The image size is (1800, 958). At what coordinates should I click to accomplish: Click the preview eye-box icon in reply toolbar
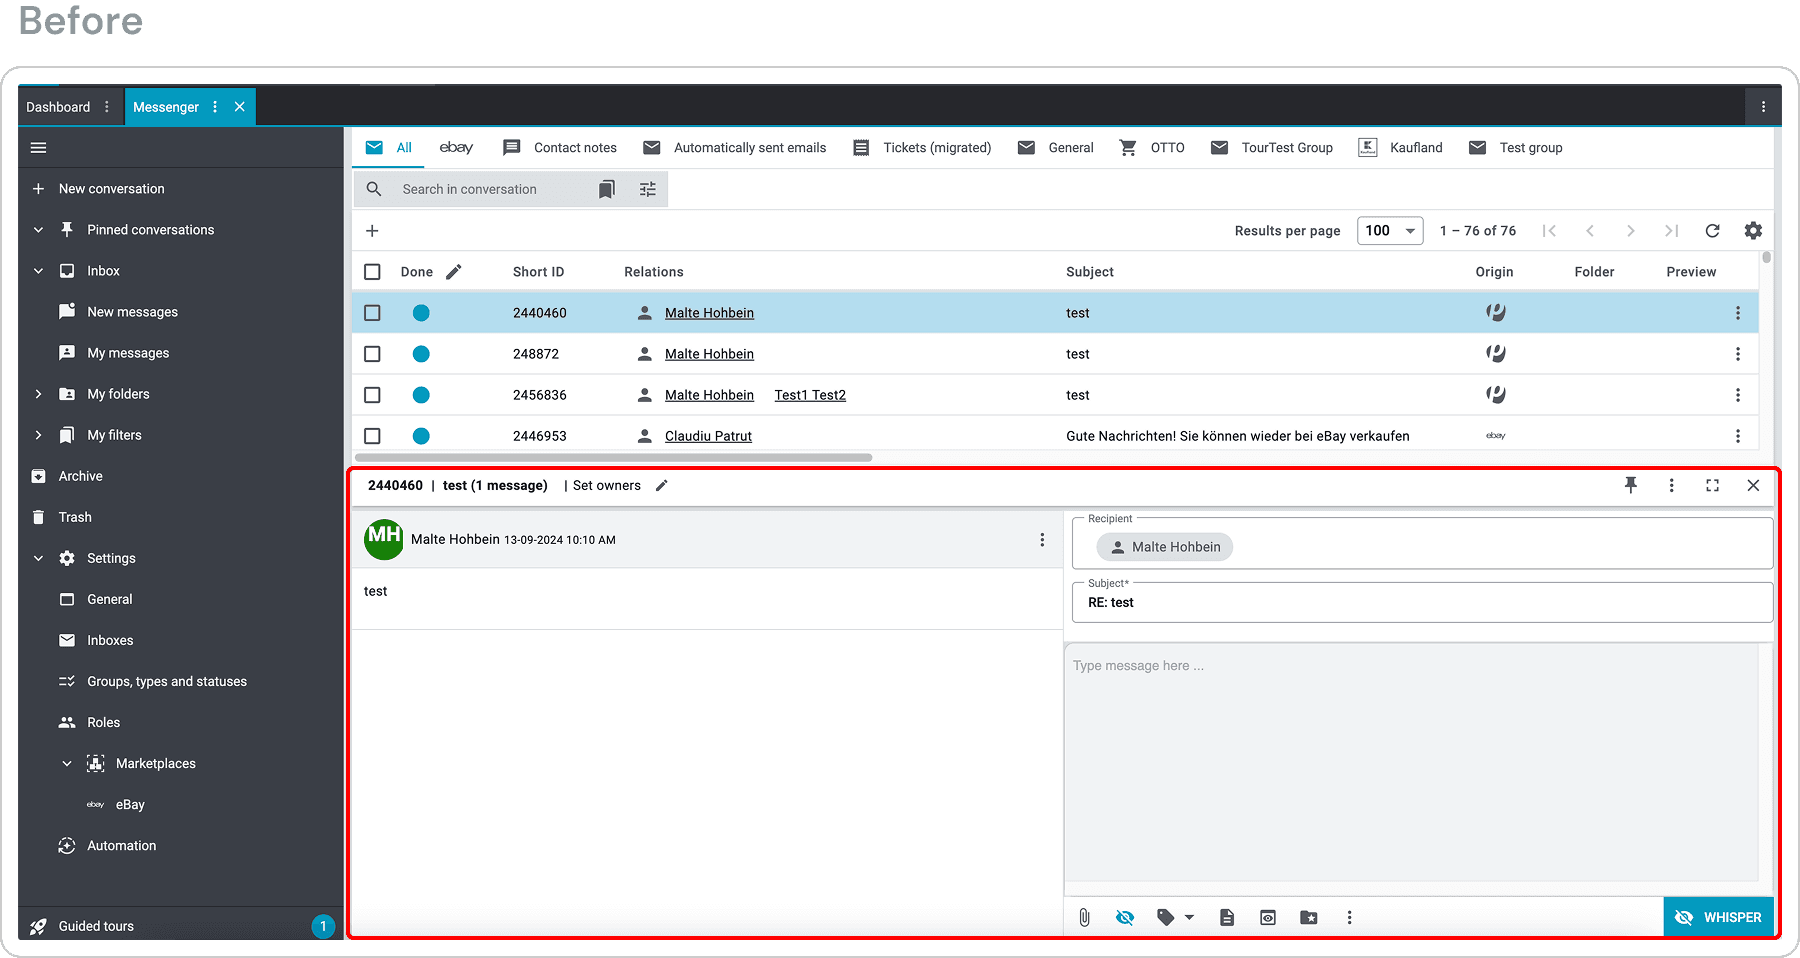(1268, 917)
